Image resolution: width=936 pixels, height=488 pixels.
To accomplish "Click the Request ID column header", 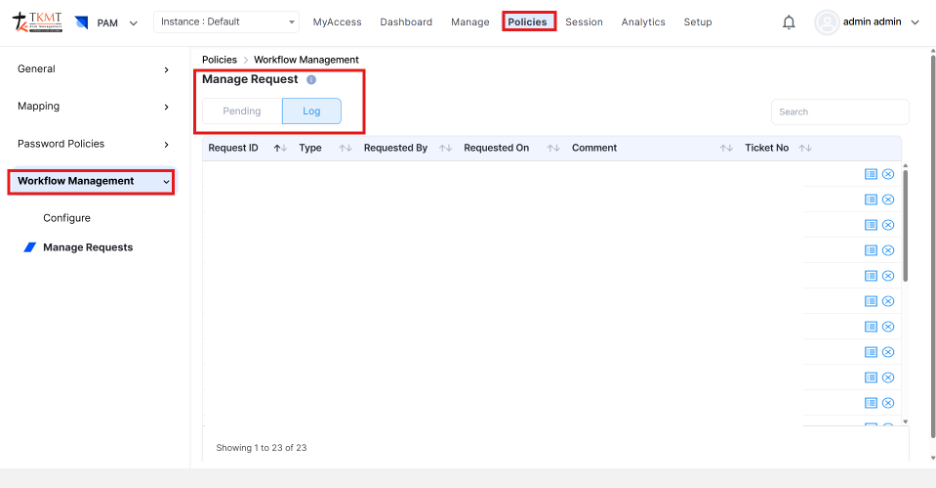I will (233, 148).
